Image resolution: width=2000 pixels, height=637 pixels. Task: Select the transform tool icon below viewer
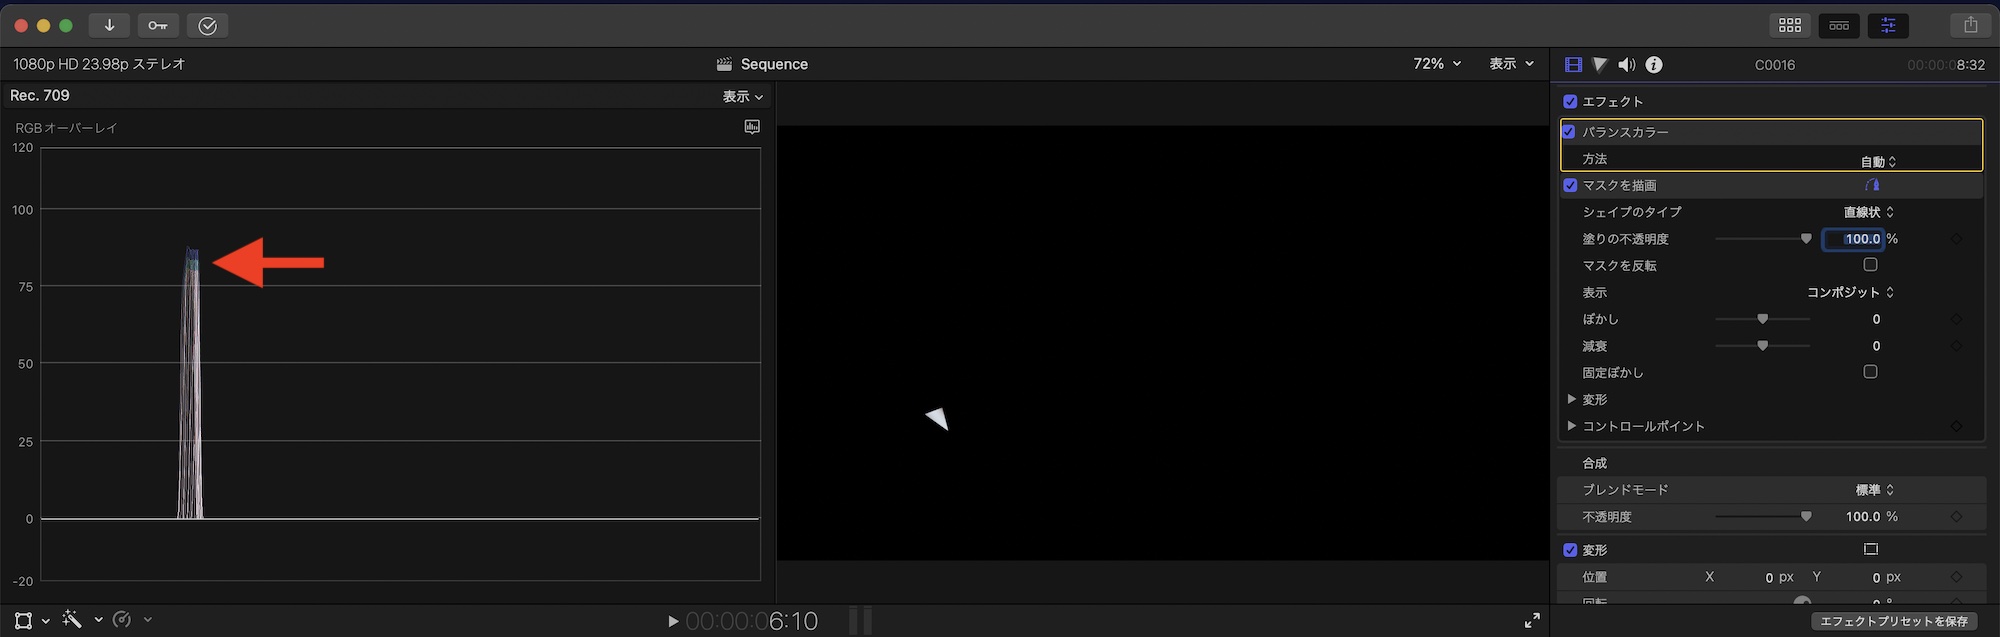click(24, 620)
